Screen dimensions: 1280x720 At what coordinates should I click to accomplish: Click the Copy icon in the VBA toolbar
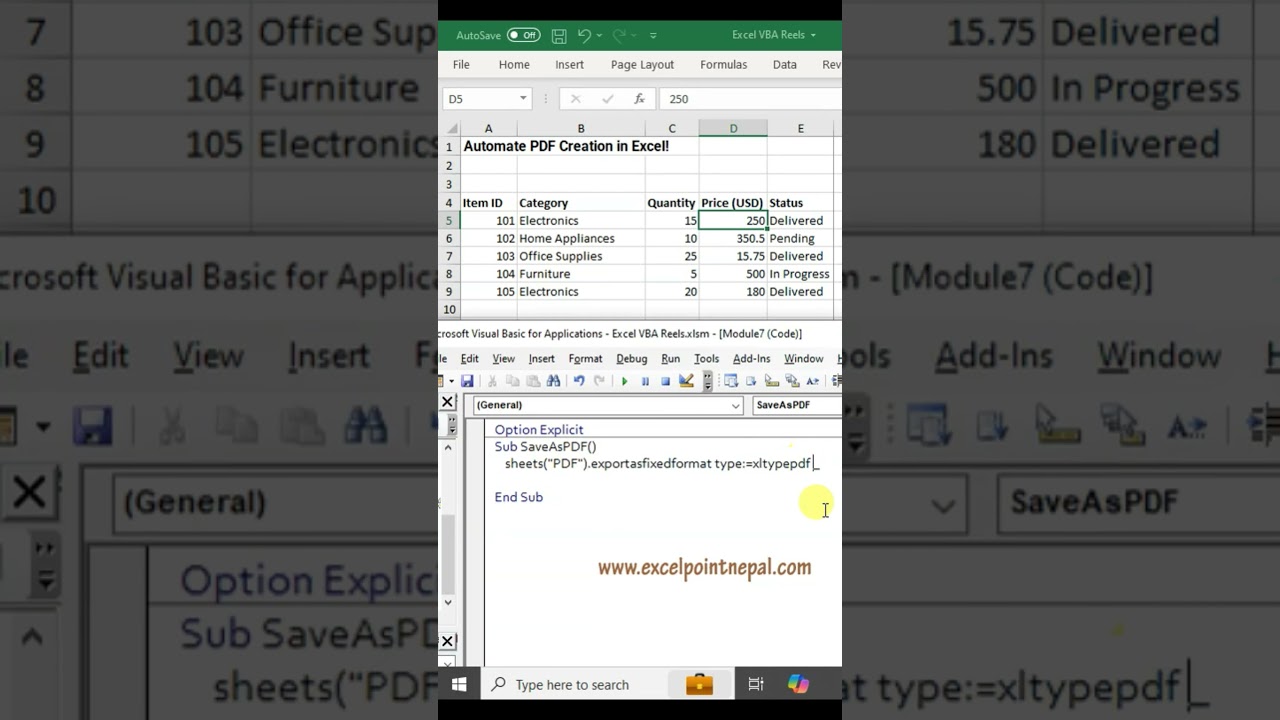point(513,381)
